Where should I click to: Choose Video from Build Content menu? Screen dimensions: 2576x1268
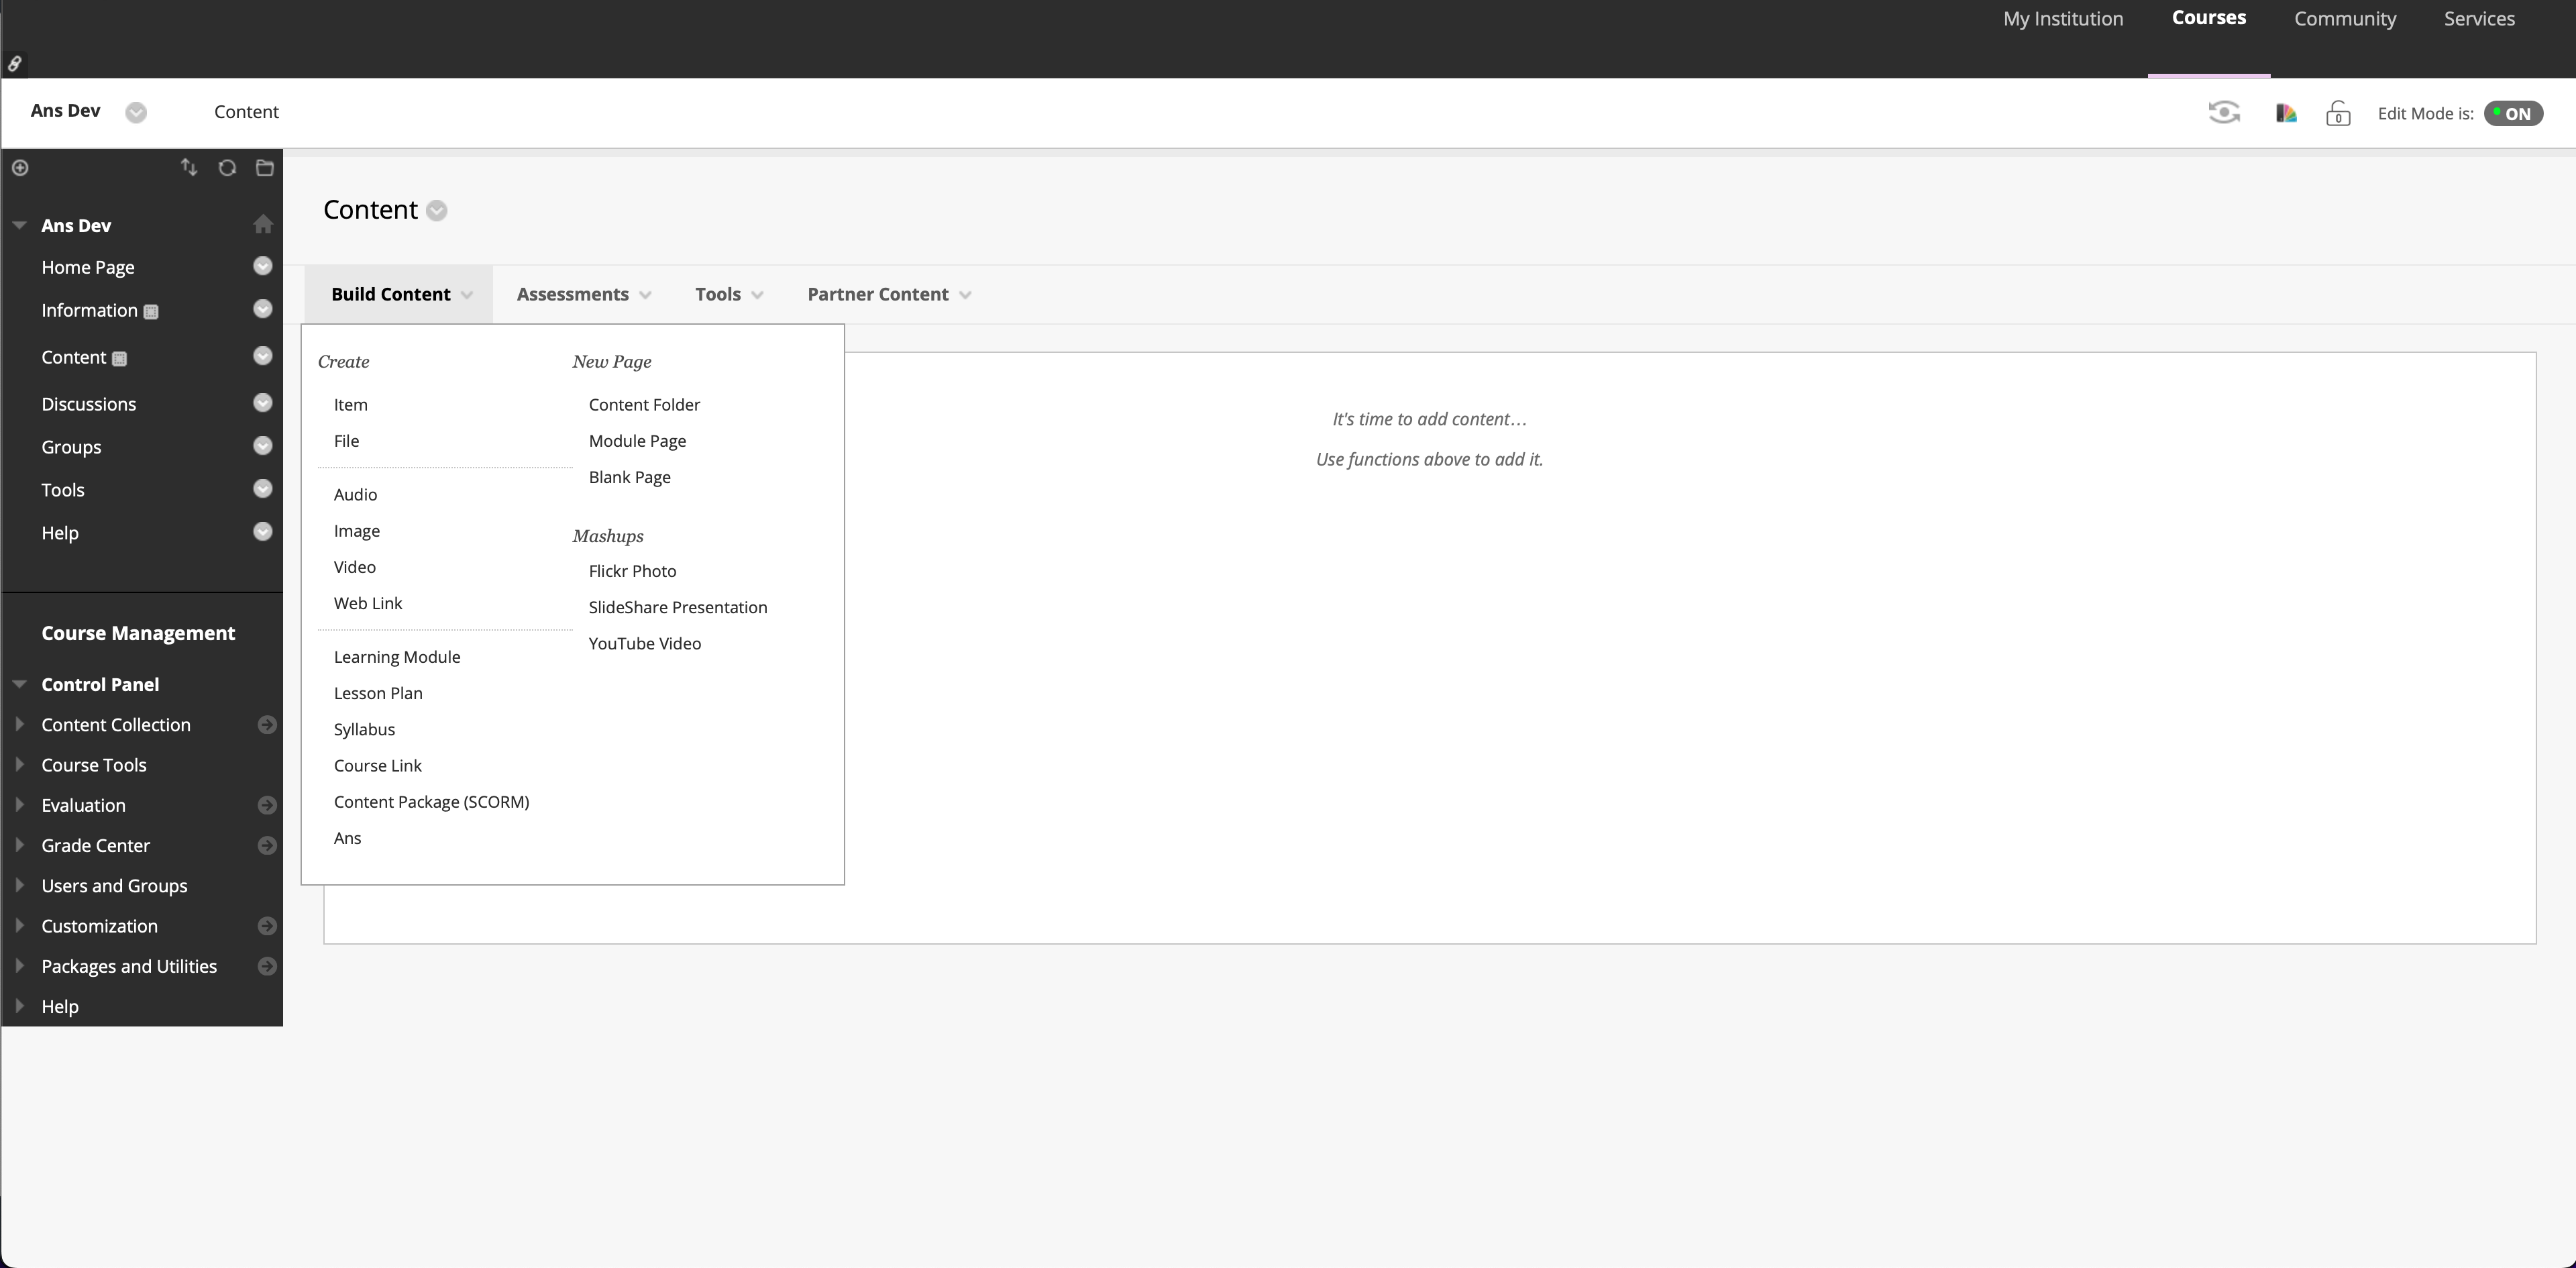pyautogui.click(x=355, y=567)
